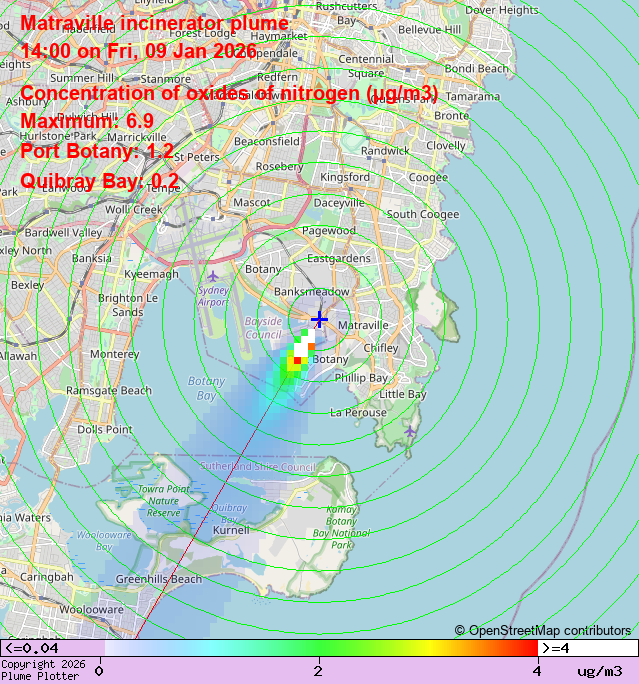Click the 'Quibray Bay: 0.2' reading
This screenshot has height=684, width=639.
pos(100,181)
